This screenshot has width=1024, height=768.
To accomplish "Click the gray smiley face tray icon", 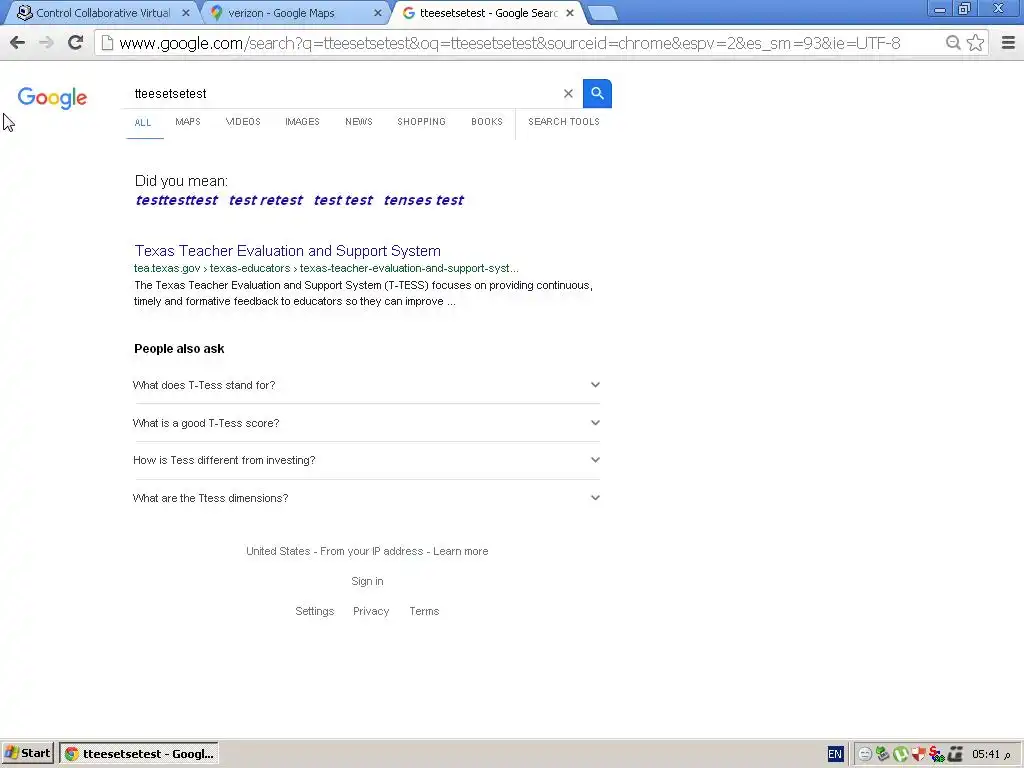I will coord(865,754).
